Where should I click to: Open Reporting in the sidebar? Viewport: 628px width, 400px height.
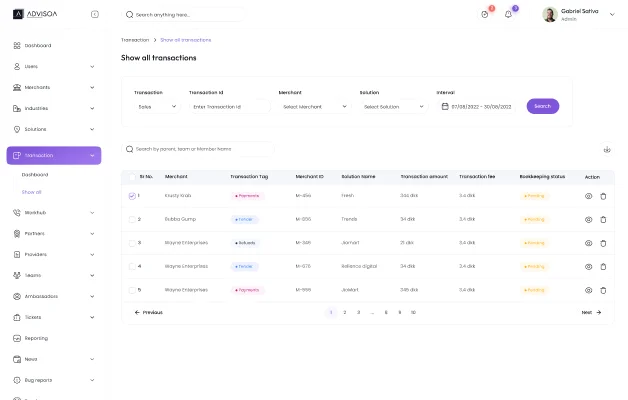tap(31, 338)
